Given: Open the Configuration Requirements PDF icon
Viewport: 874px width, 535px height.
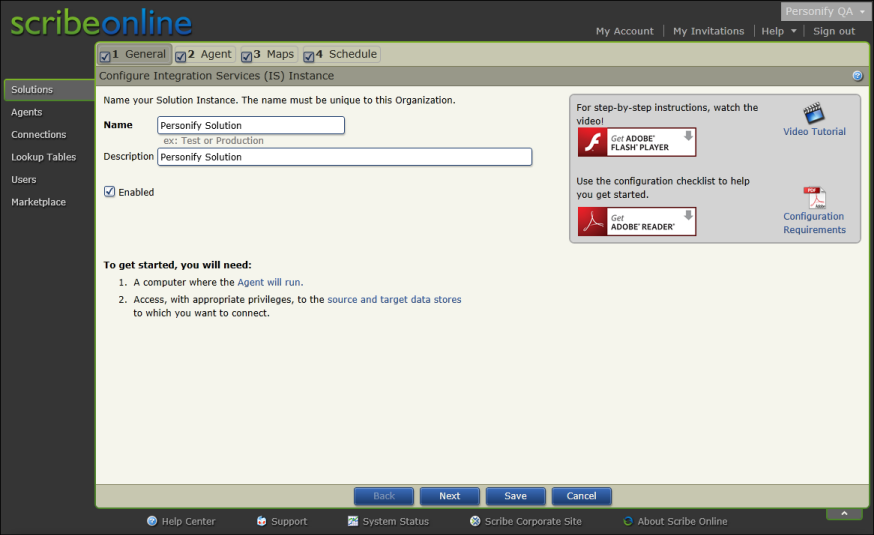Looking at the screenshot, I should coord(814,198).
